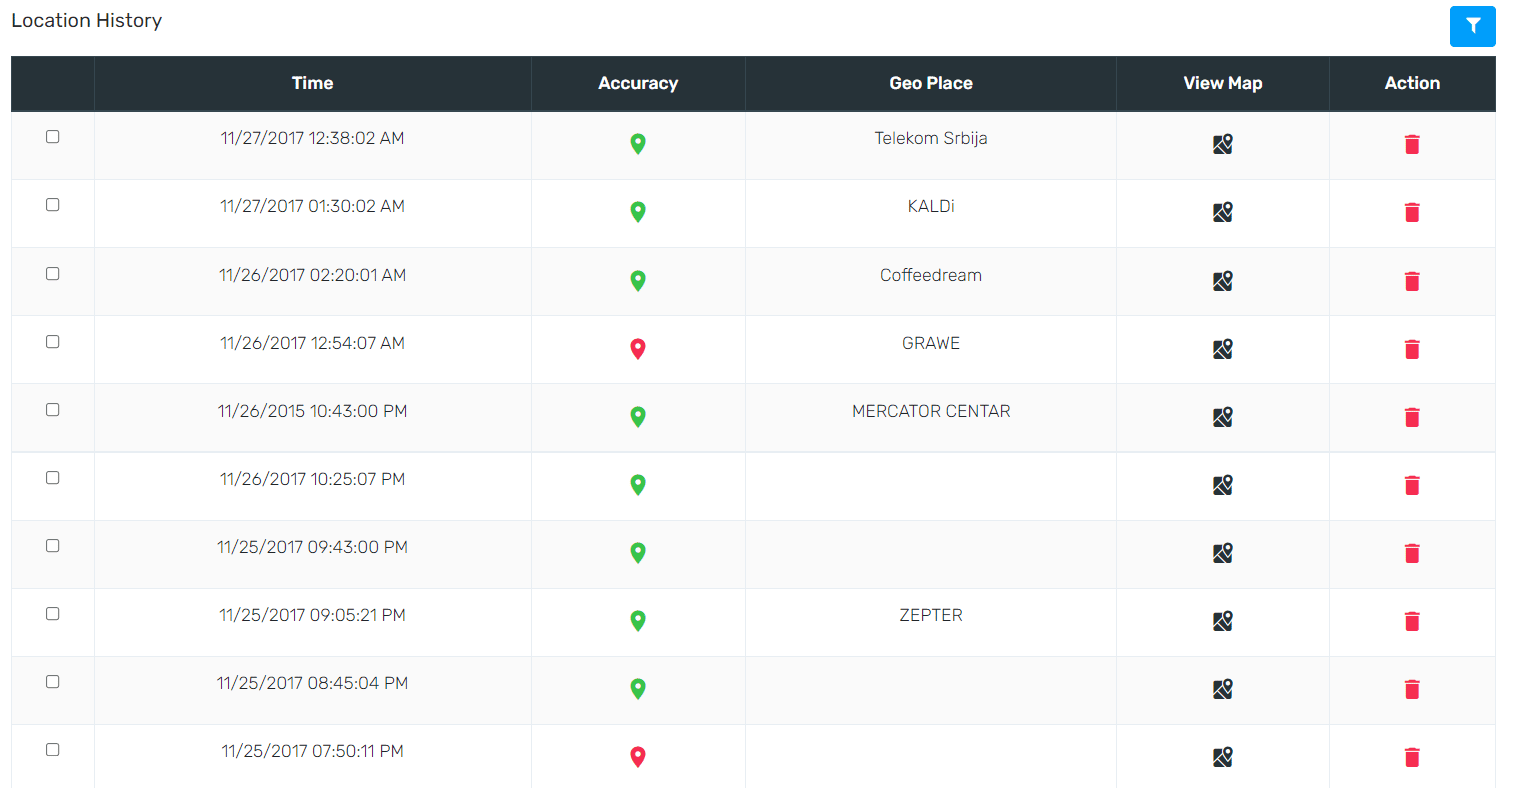Click the Geo Place column header
The height and width of the screenshot is (788, 1519).
pos(931,84)
